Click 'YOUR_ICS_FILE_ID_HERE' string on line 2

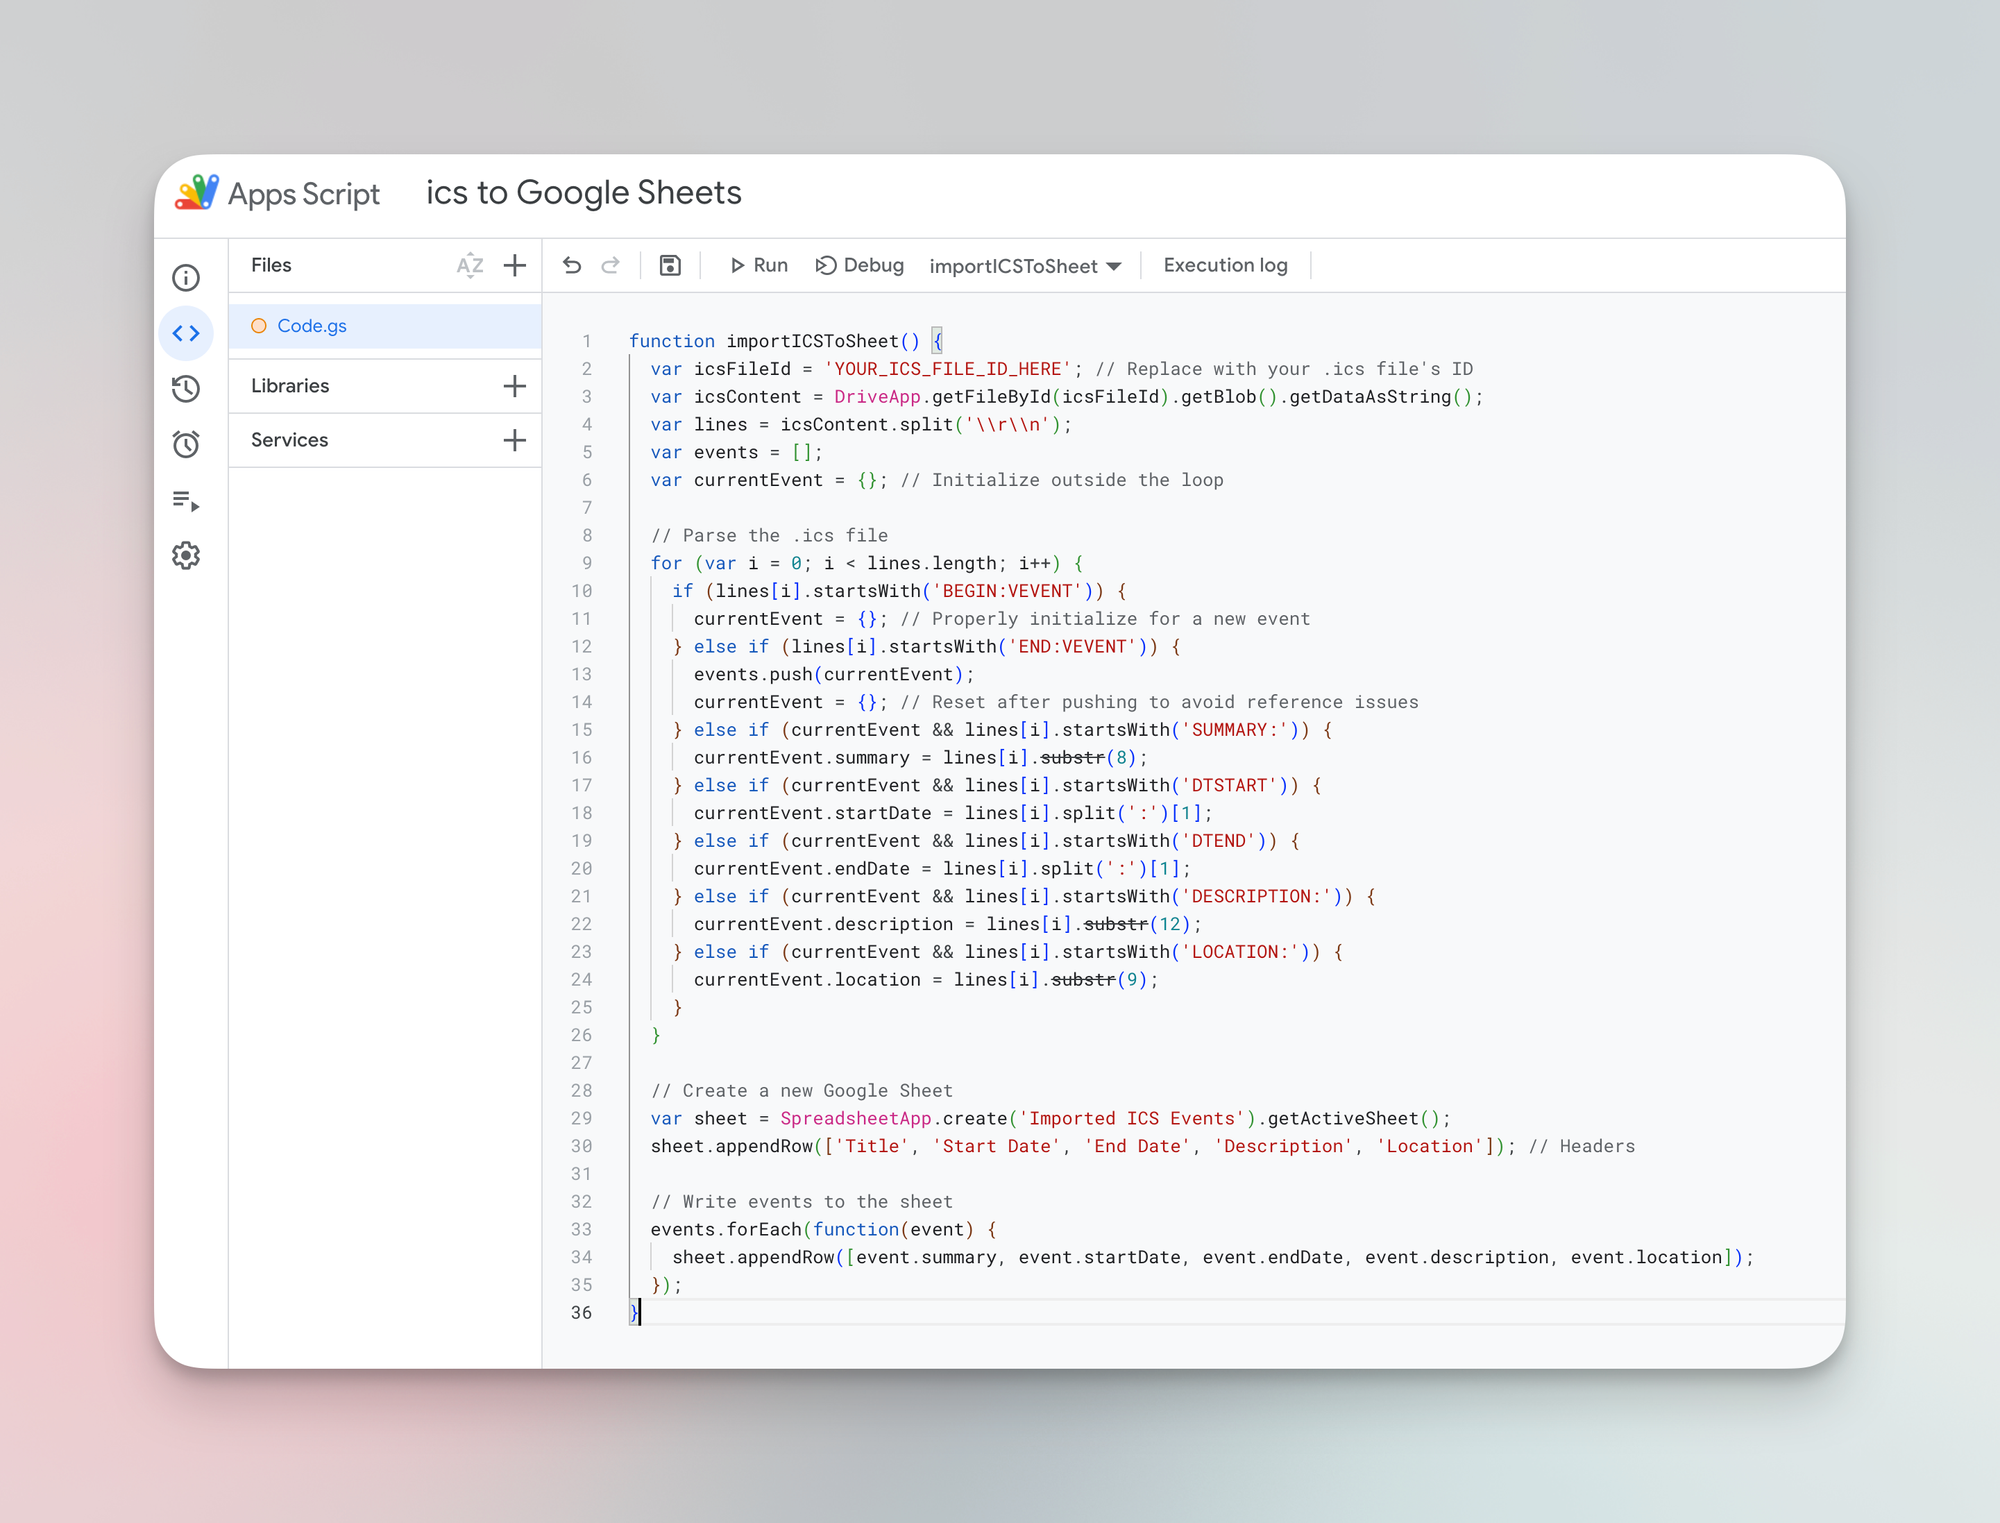tap(948, 369)
